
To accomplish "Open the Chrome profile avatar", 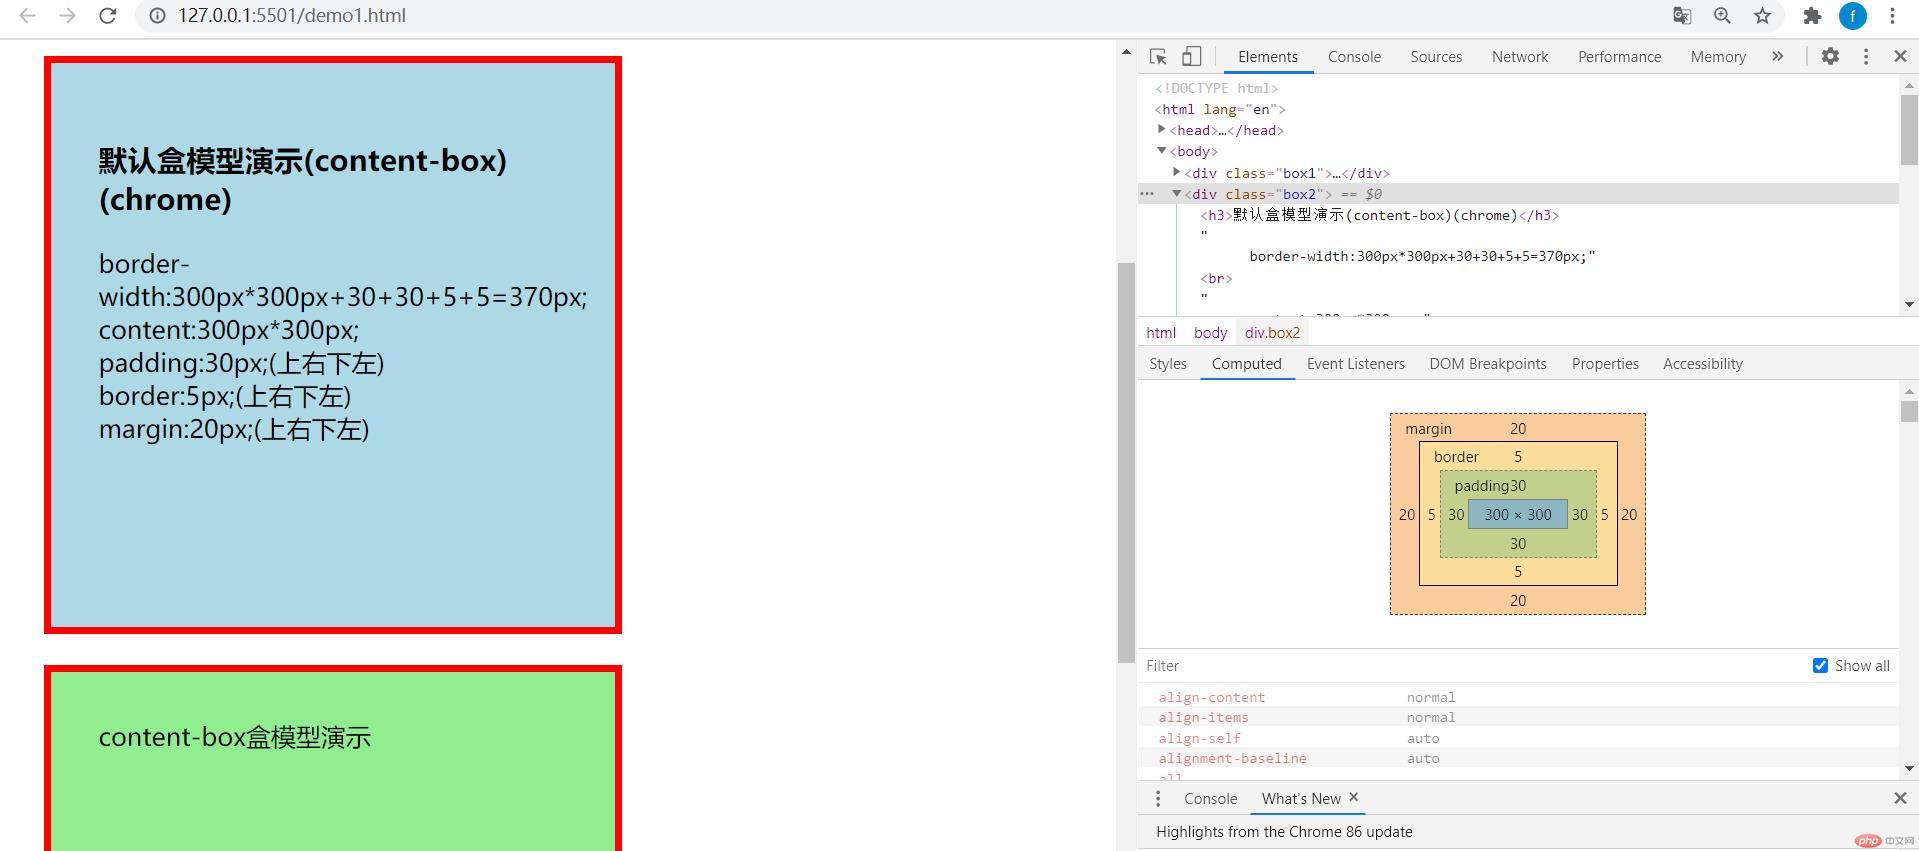I will coord(1853,16).
